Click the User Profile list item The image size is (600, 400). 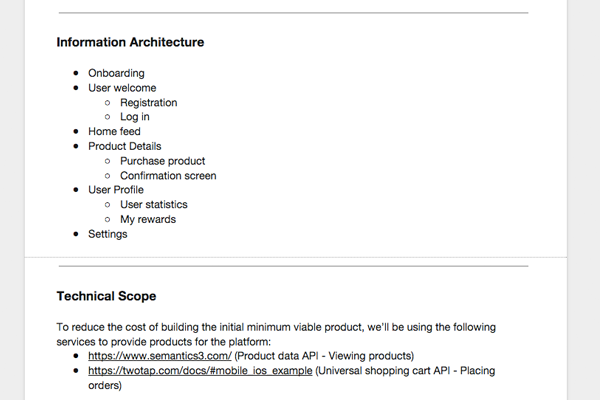[116, 190]
